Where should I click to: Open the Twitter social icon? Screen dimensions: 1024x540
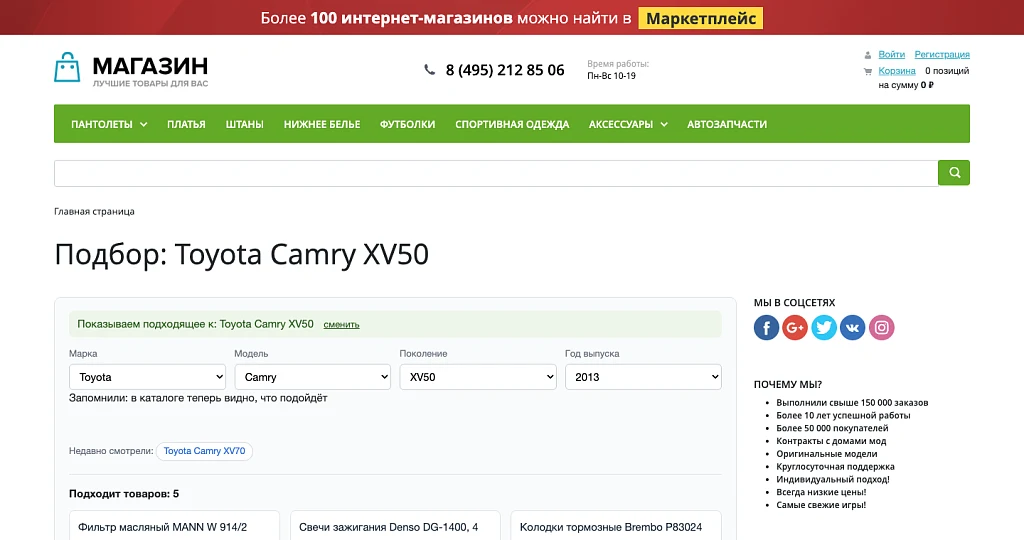824,327
